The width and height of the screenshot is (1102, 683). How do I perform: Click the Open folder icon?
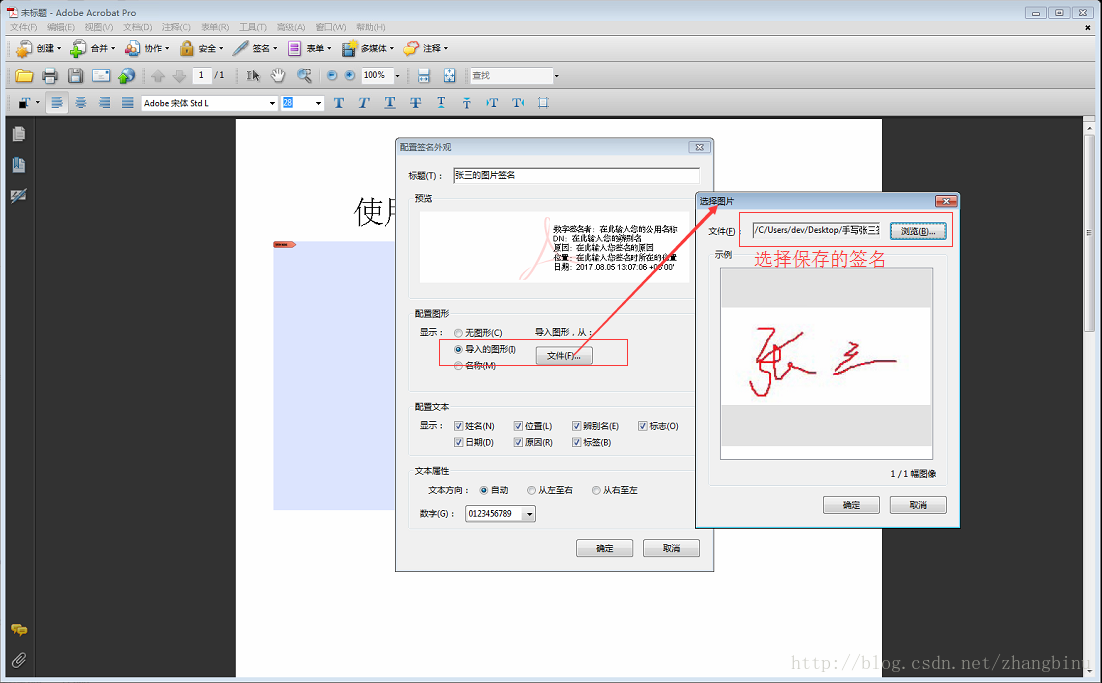(24, 75)
